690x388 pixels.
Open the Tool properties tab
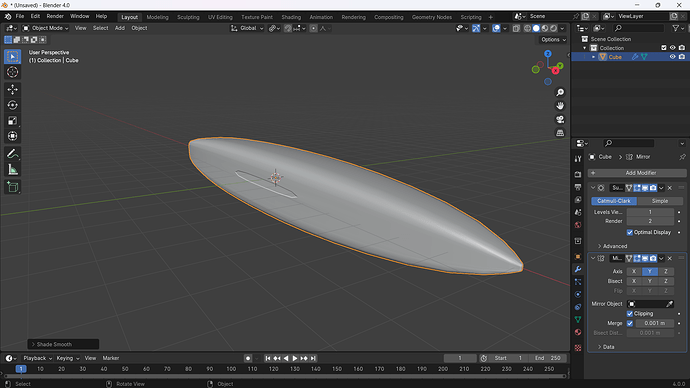pos(578,159)
